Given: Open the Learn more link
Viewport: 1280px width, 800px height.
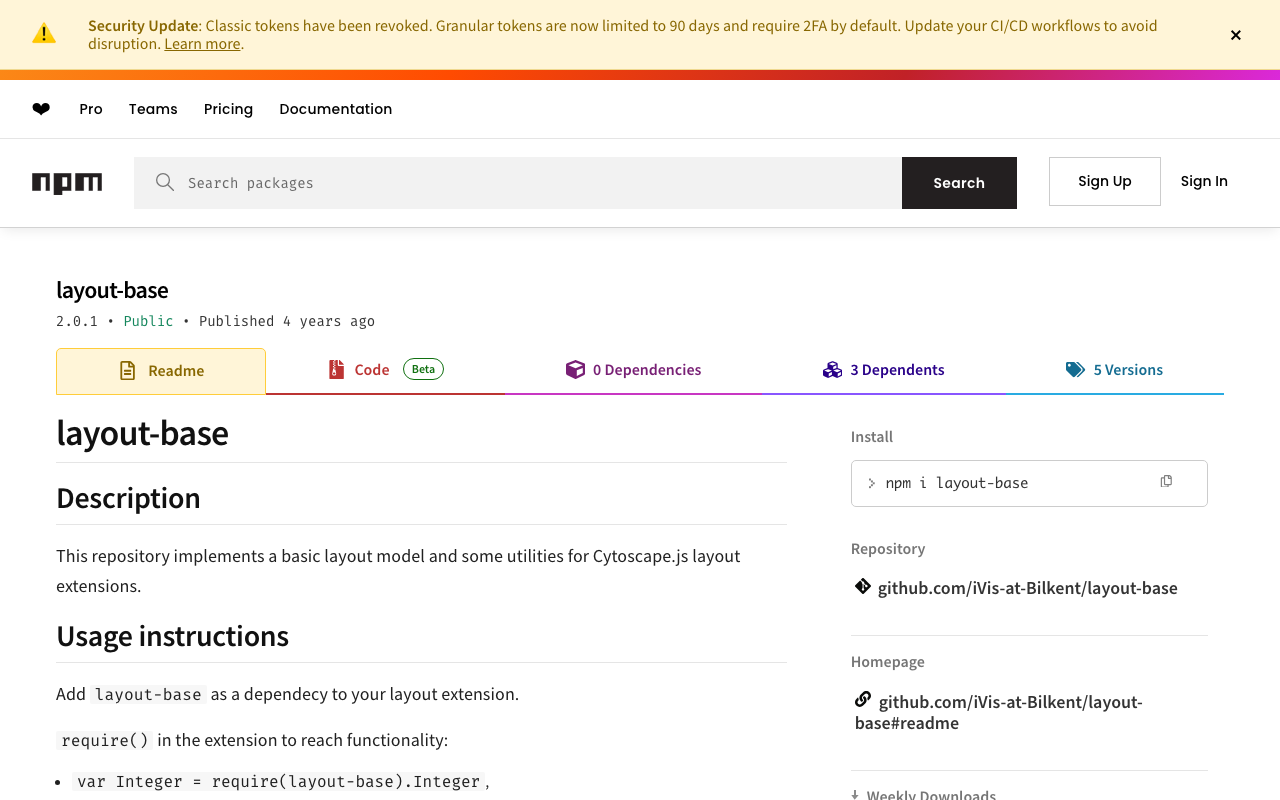Looking at the screenshot, I should pyautogui.click(x=202, y=44).
